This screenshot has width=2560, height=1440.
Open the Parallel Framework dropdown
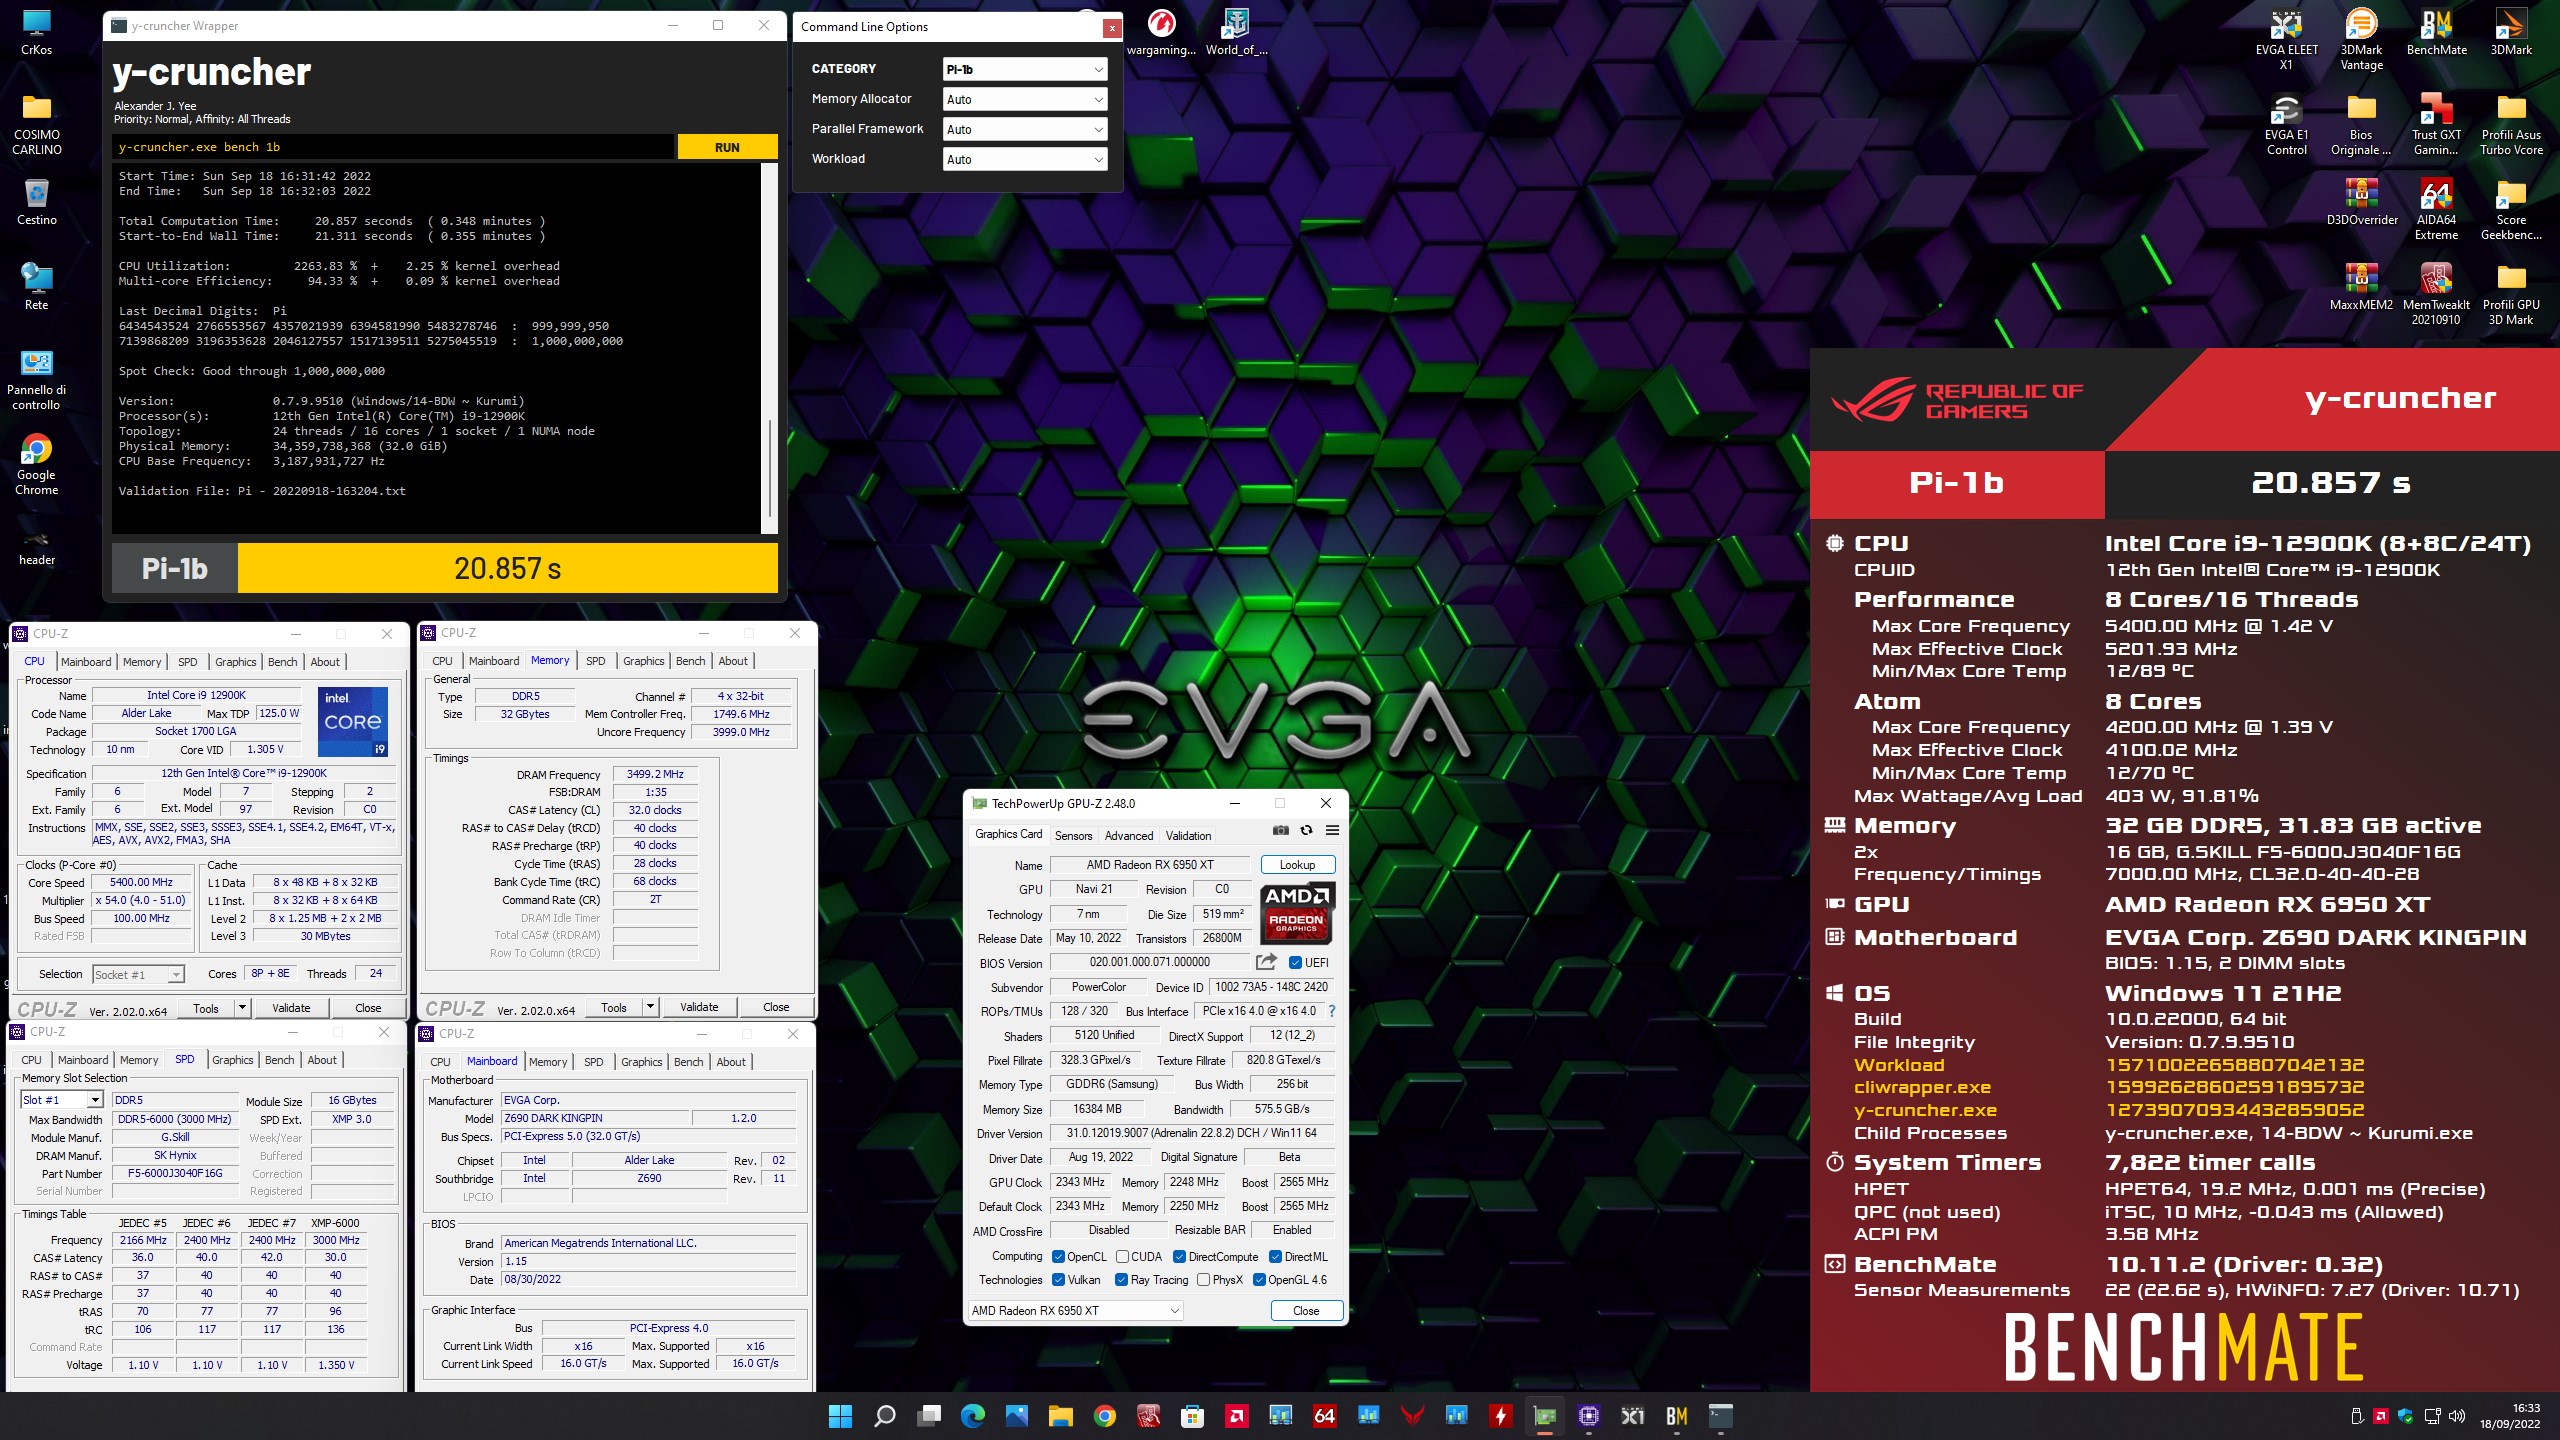point(1025,129)
